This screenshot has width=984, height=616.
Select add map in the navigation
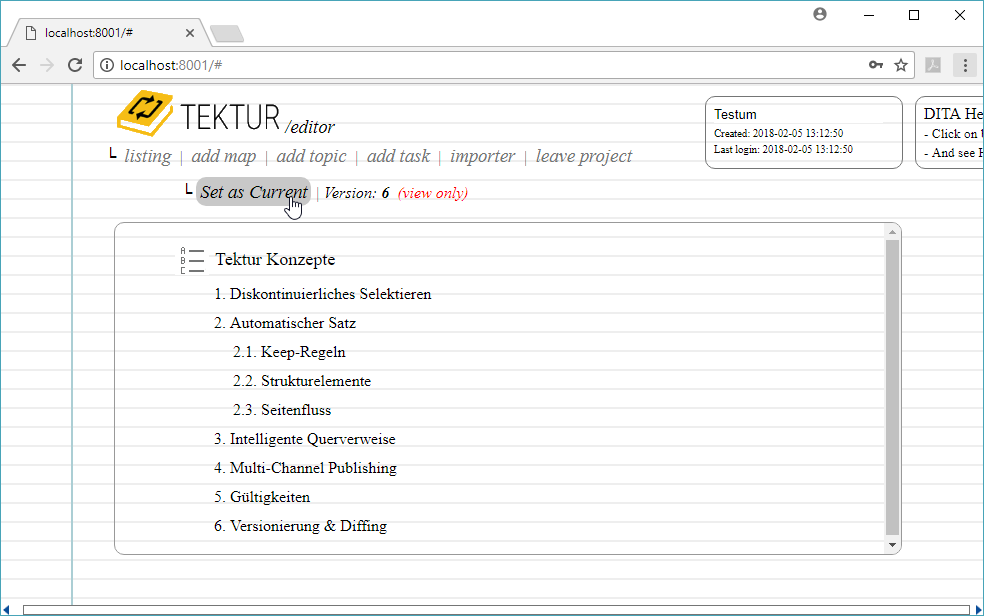click(x=223, y=156)
